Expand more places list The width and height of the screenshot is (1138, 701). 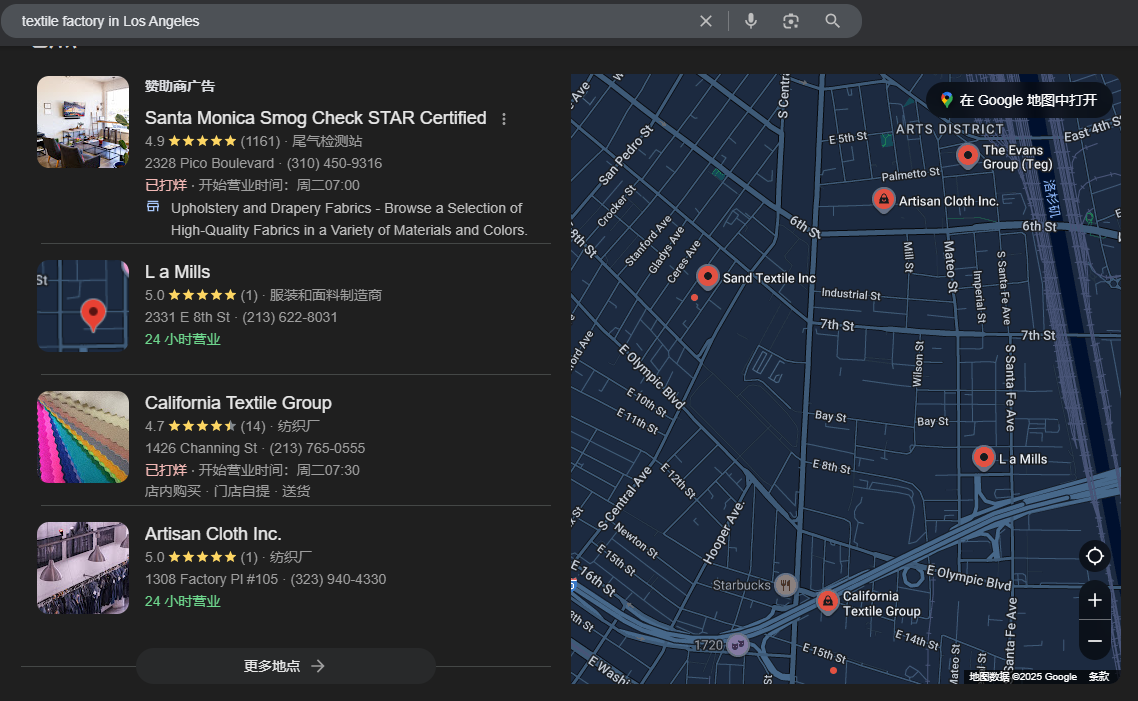(x=285, y=666)
